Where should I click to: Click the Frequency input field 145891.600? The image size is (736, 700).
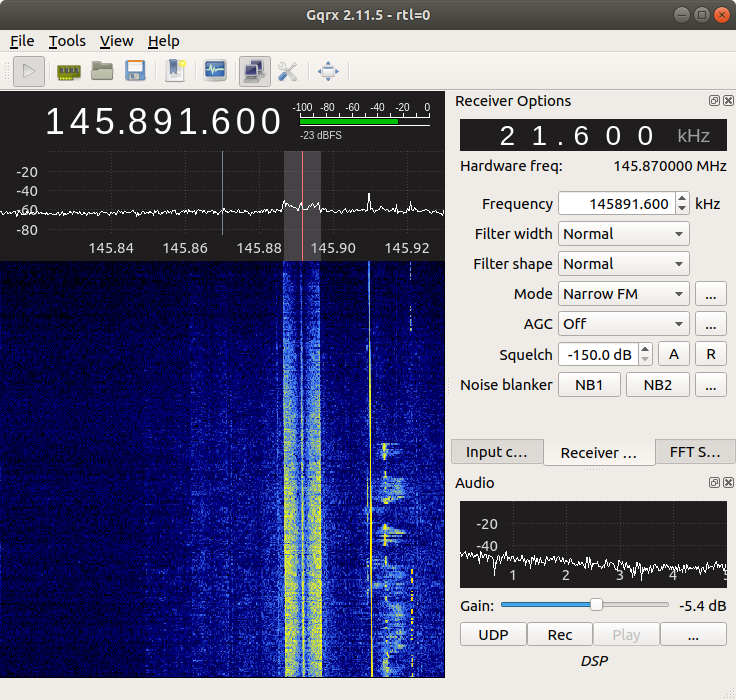point(617,204)
